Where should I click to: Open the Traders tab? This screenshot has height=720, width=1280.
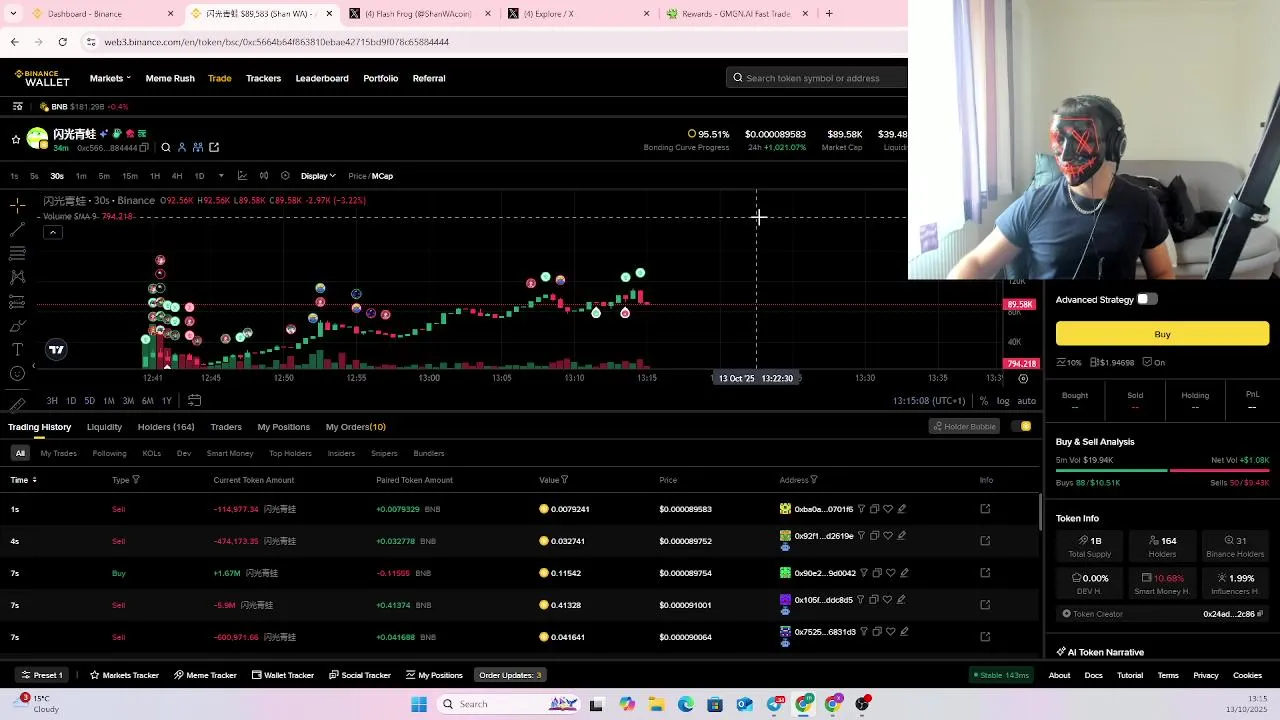coord(226,427)
